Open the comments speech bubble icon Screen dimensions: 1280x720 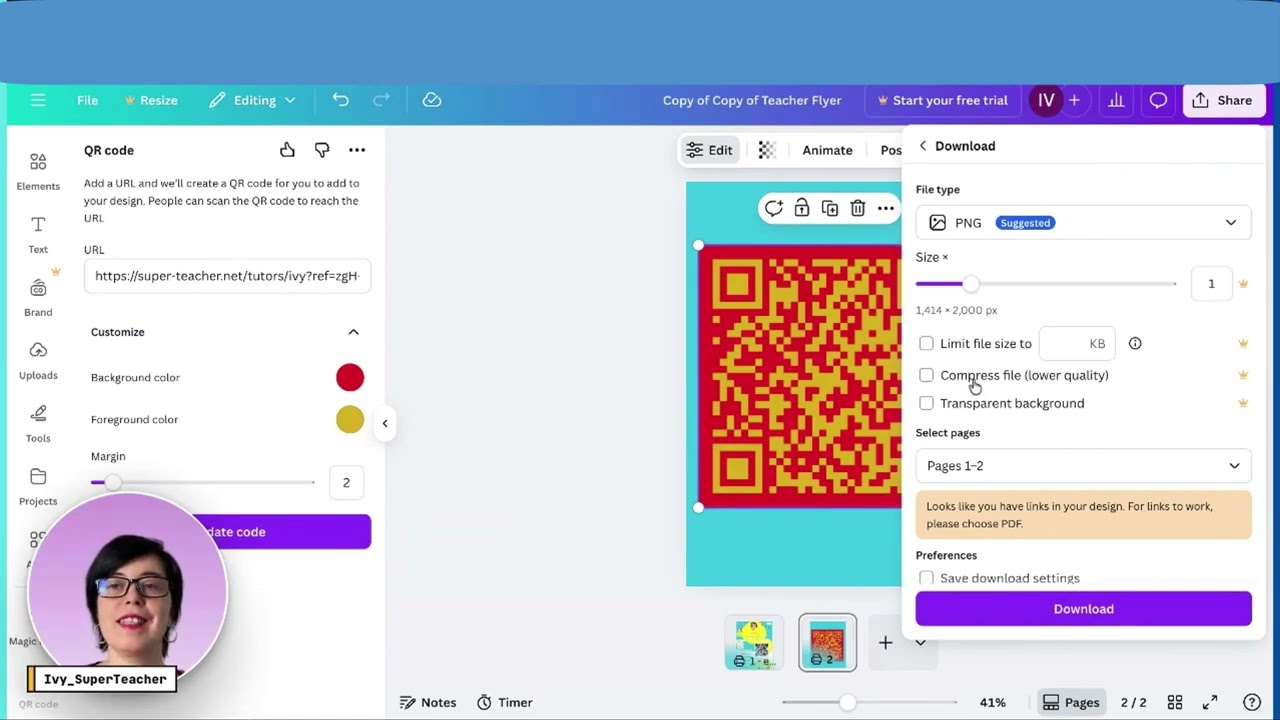(1158, 100)
